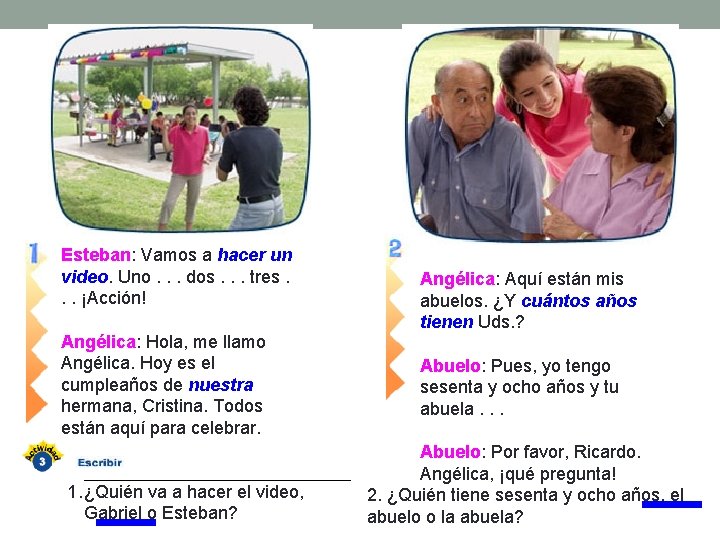Click the Angélica speaker name in panel 2
Screen dimensions: 720x540
coord(457,279)
